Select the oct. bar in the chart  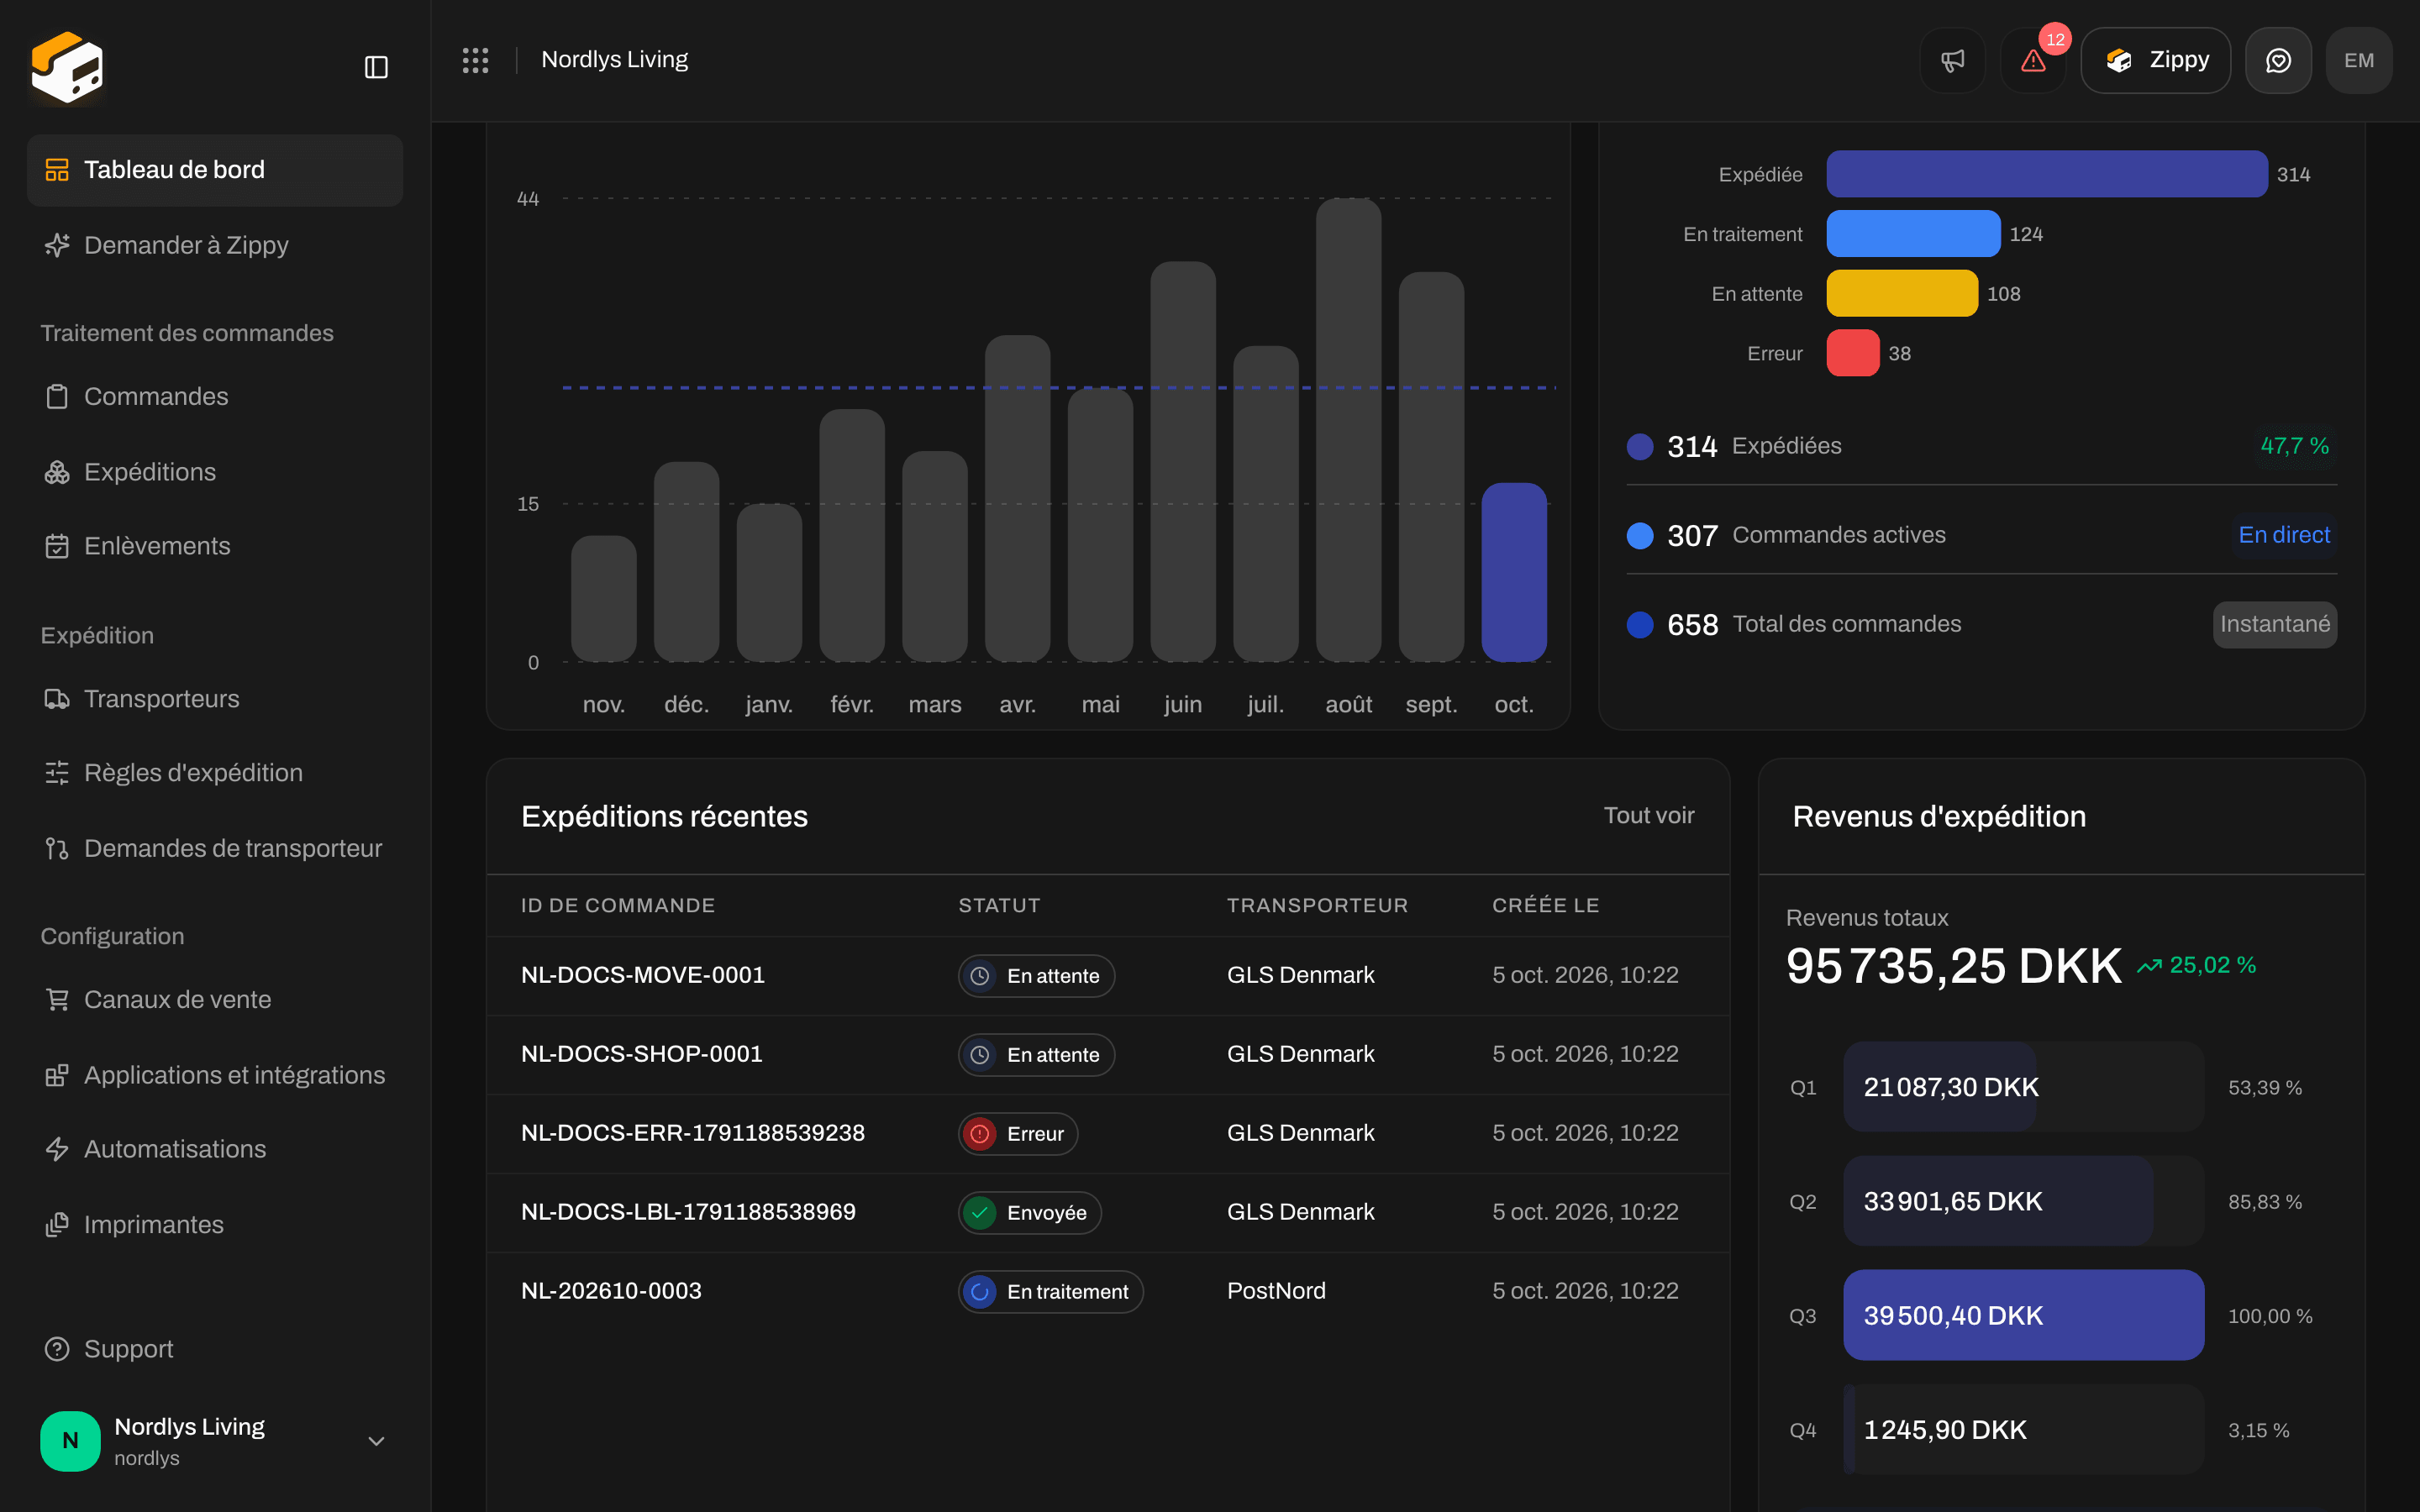pos(1513,572)
